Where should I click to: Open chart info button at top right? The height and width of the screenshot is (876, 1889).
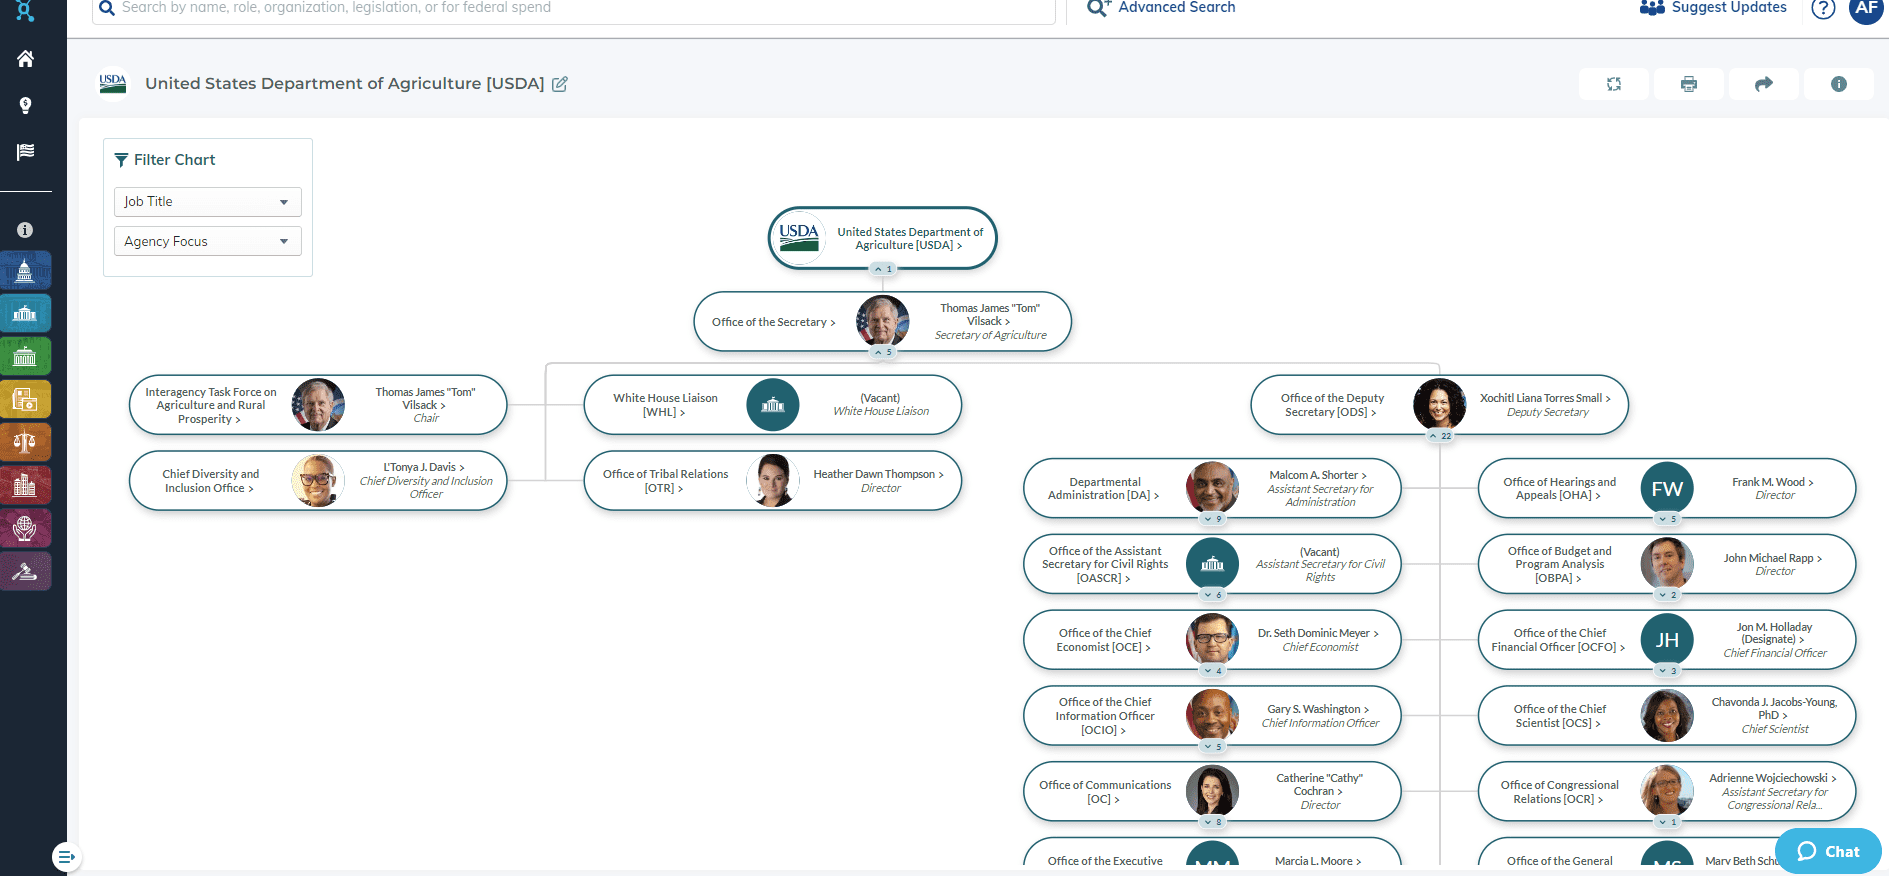1839,84
